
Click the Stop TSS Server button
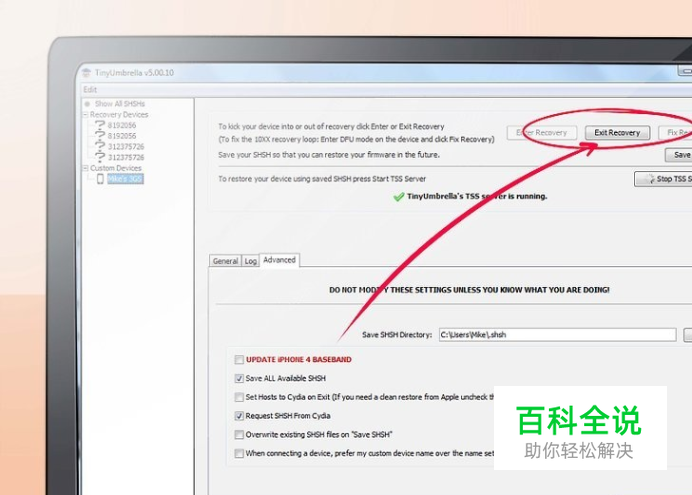click(663, 179)
